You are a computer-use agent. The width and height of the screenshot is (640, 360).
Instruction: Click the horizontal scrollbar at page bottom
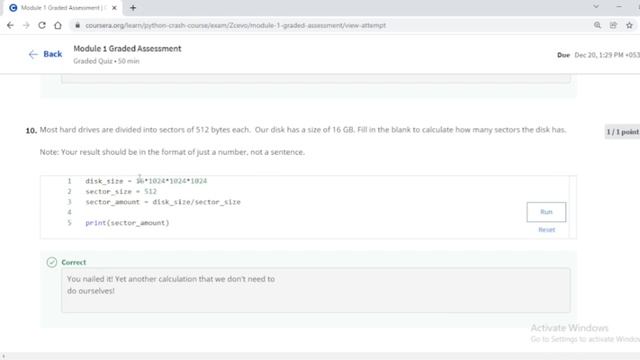320,356
